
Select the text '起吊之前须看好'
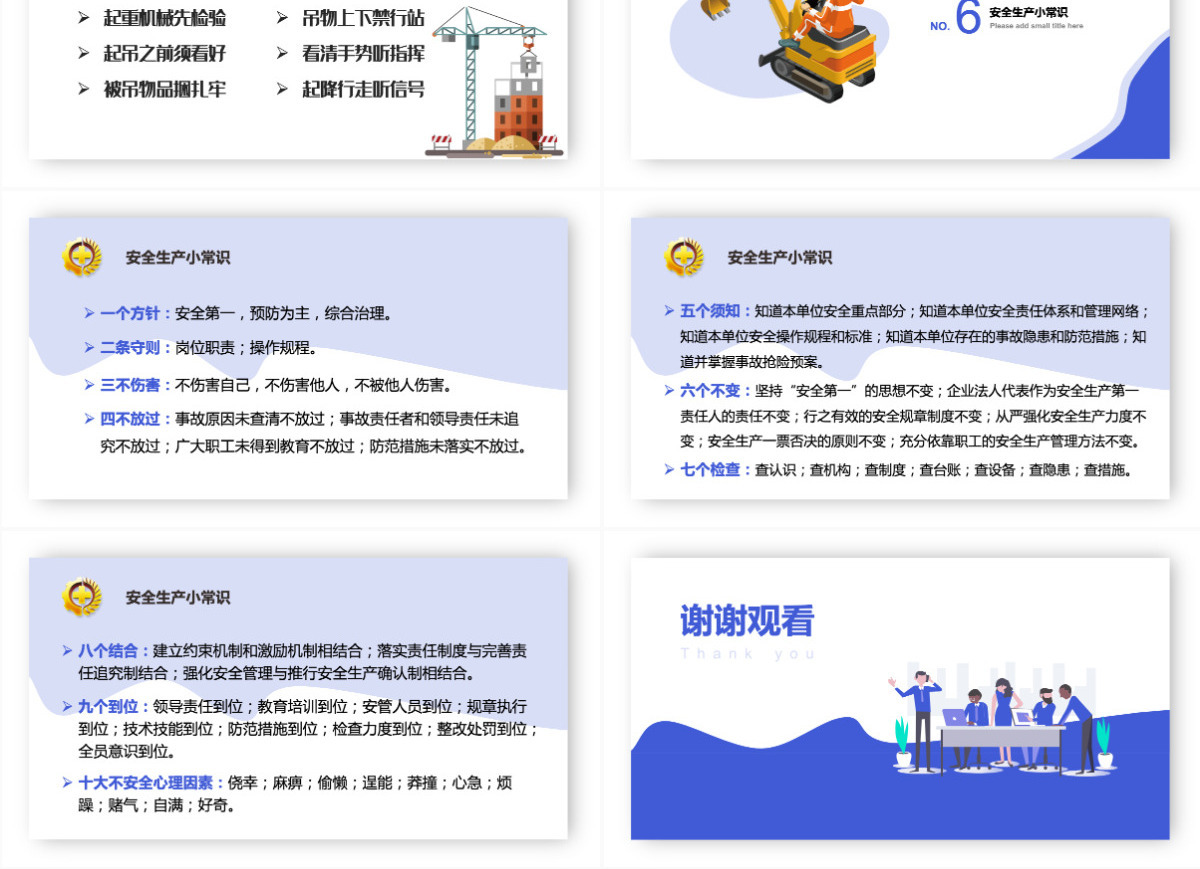[x=165, y=53]
